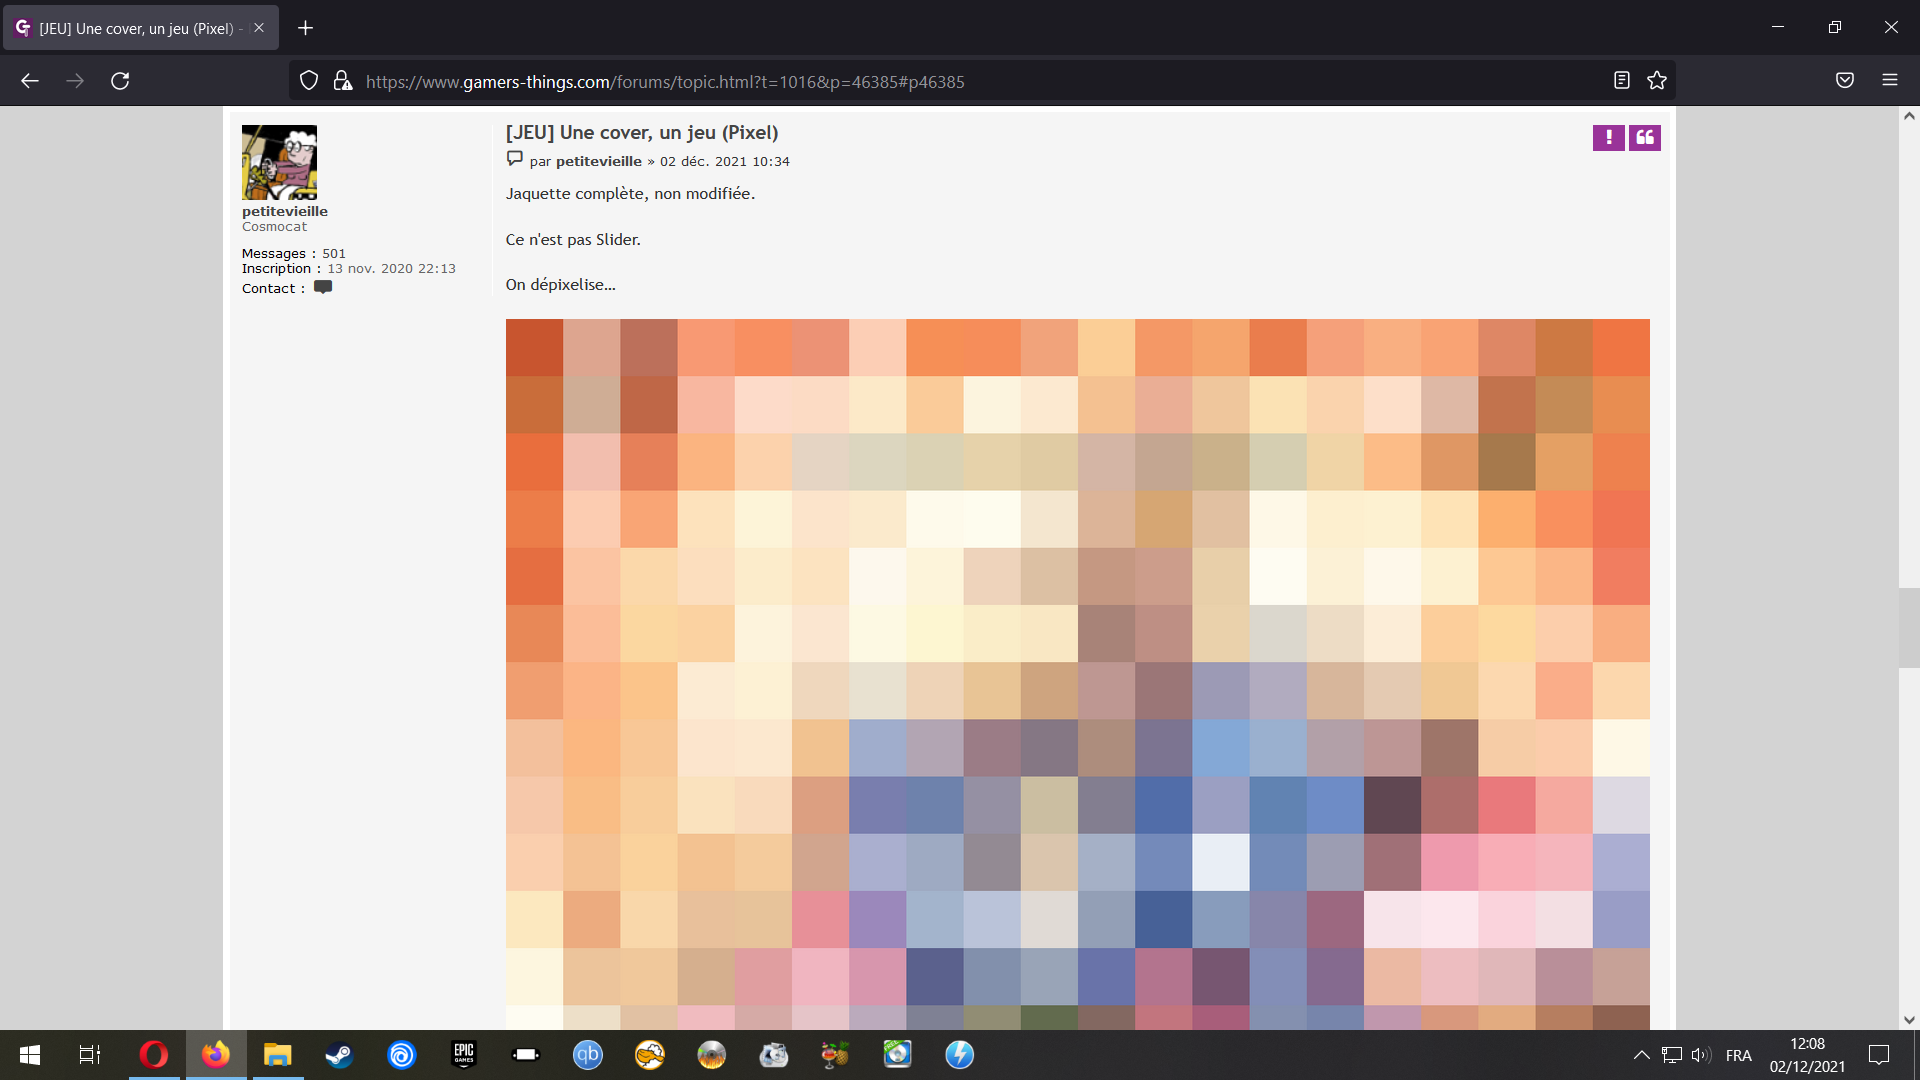Send a private message via Contact icon
This screenshot has height=1080, width=1920.
pos(323,287)
